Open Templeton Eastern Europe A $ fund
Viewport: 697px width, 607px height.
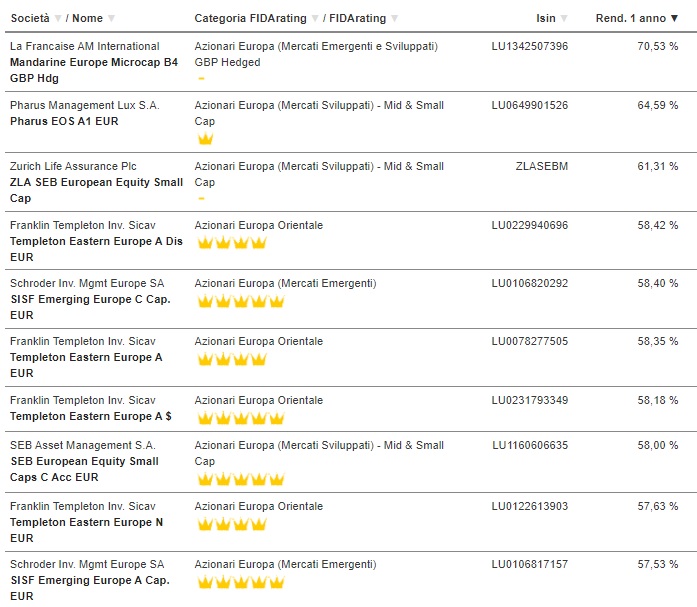91,416
